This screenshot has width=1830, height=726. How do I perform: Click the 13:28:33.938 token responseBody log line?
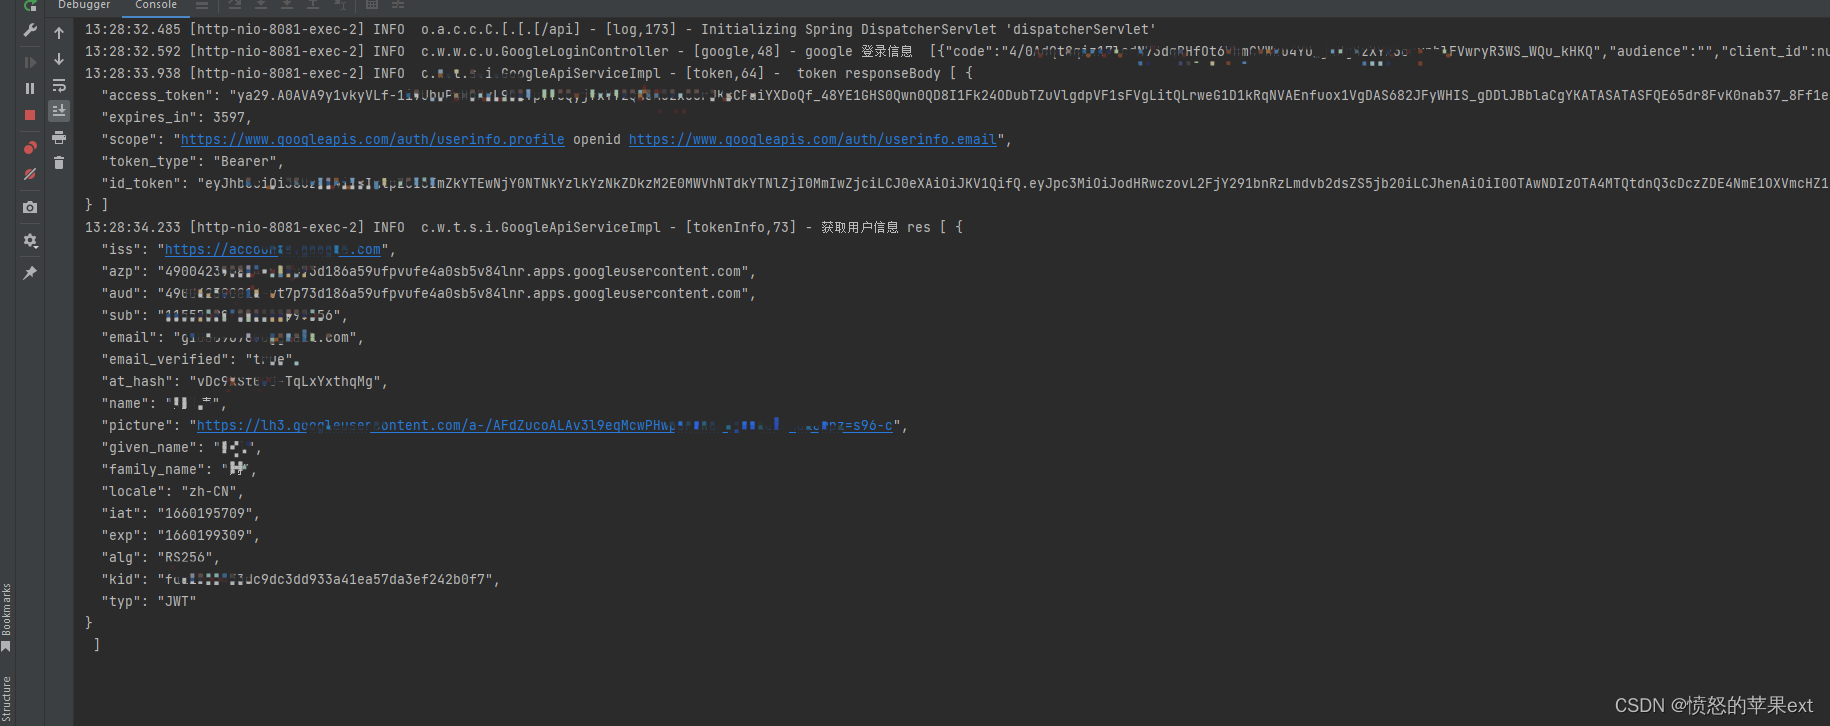(529, 73)
